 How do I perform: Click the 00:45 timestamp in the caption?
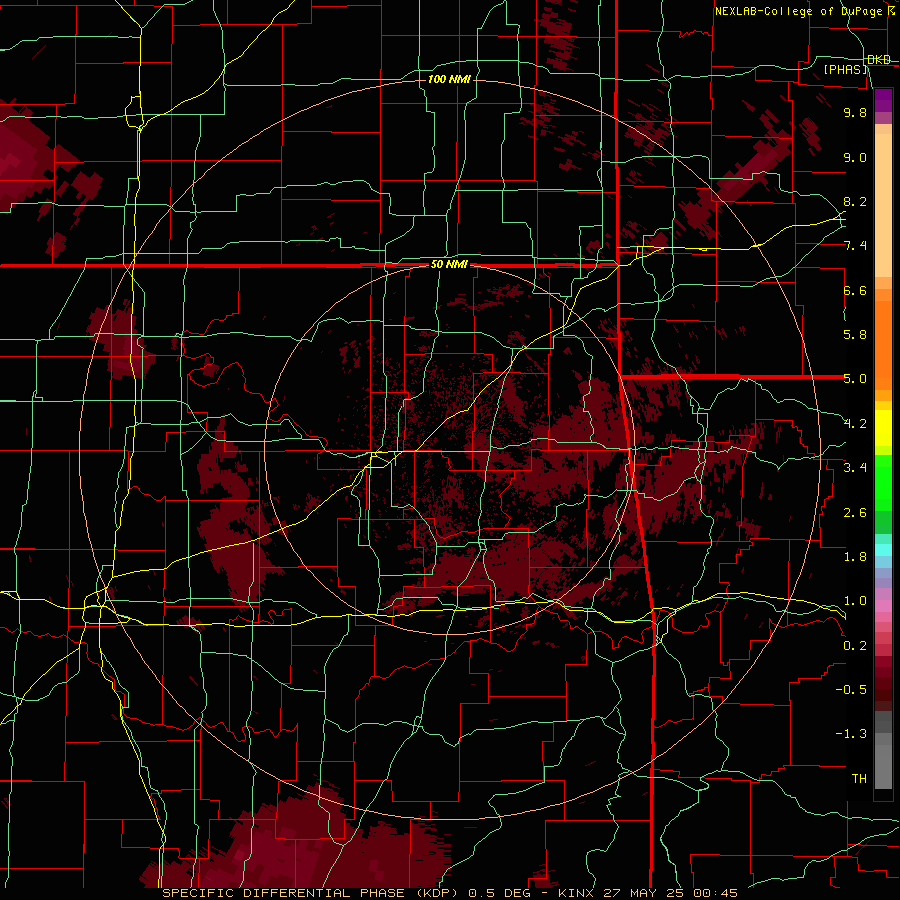[715, 893]
